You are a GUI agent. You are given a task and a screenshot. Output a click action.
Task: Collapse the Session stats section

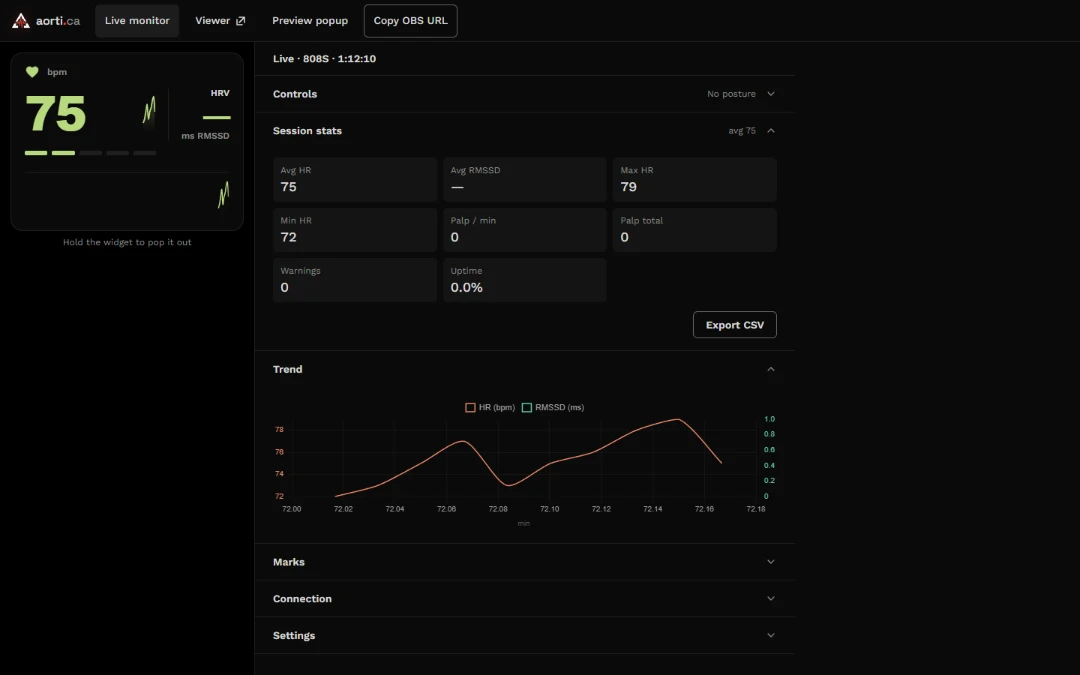click(x=771, y=131)
